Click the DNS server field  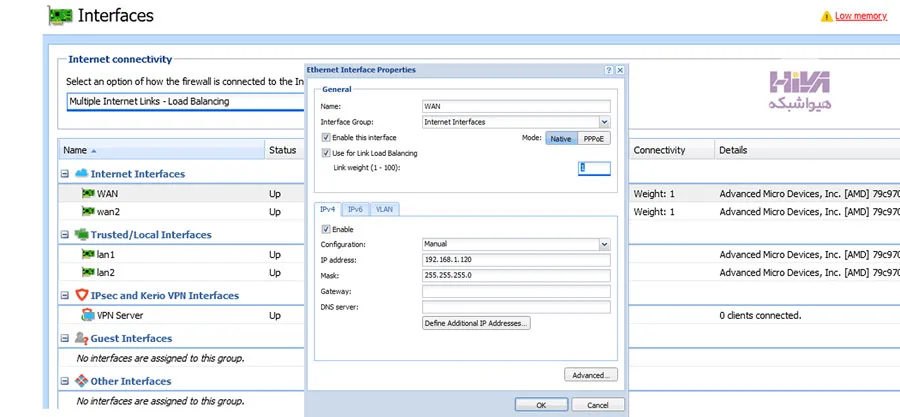coord(516,307)
